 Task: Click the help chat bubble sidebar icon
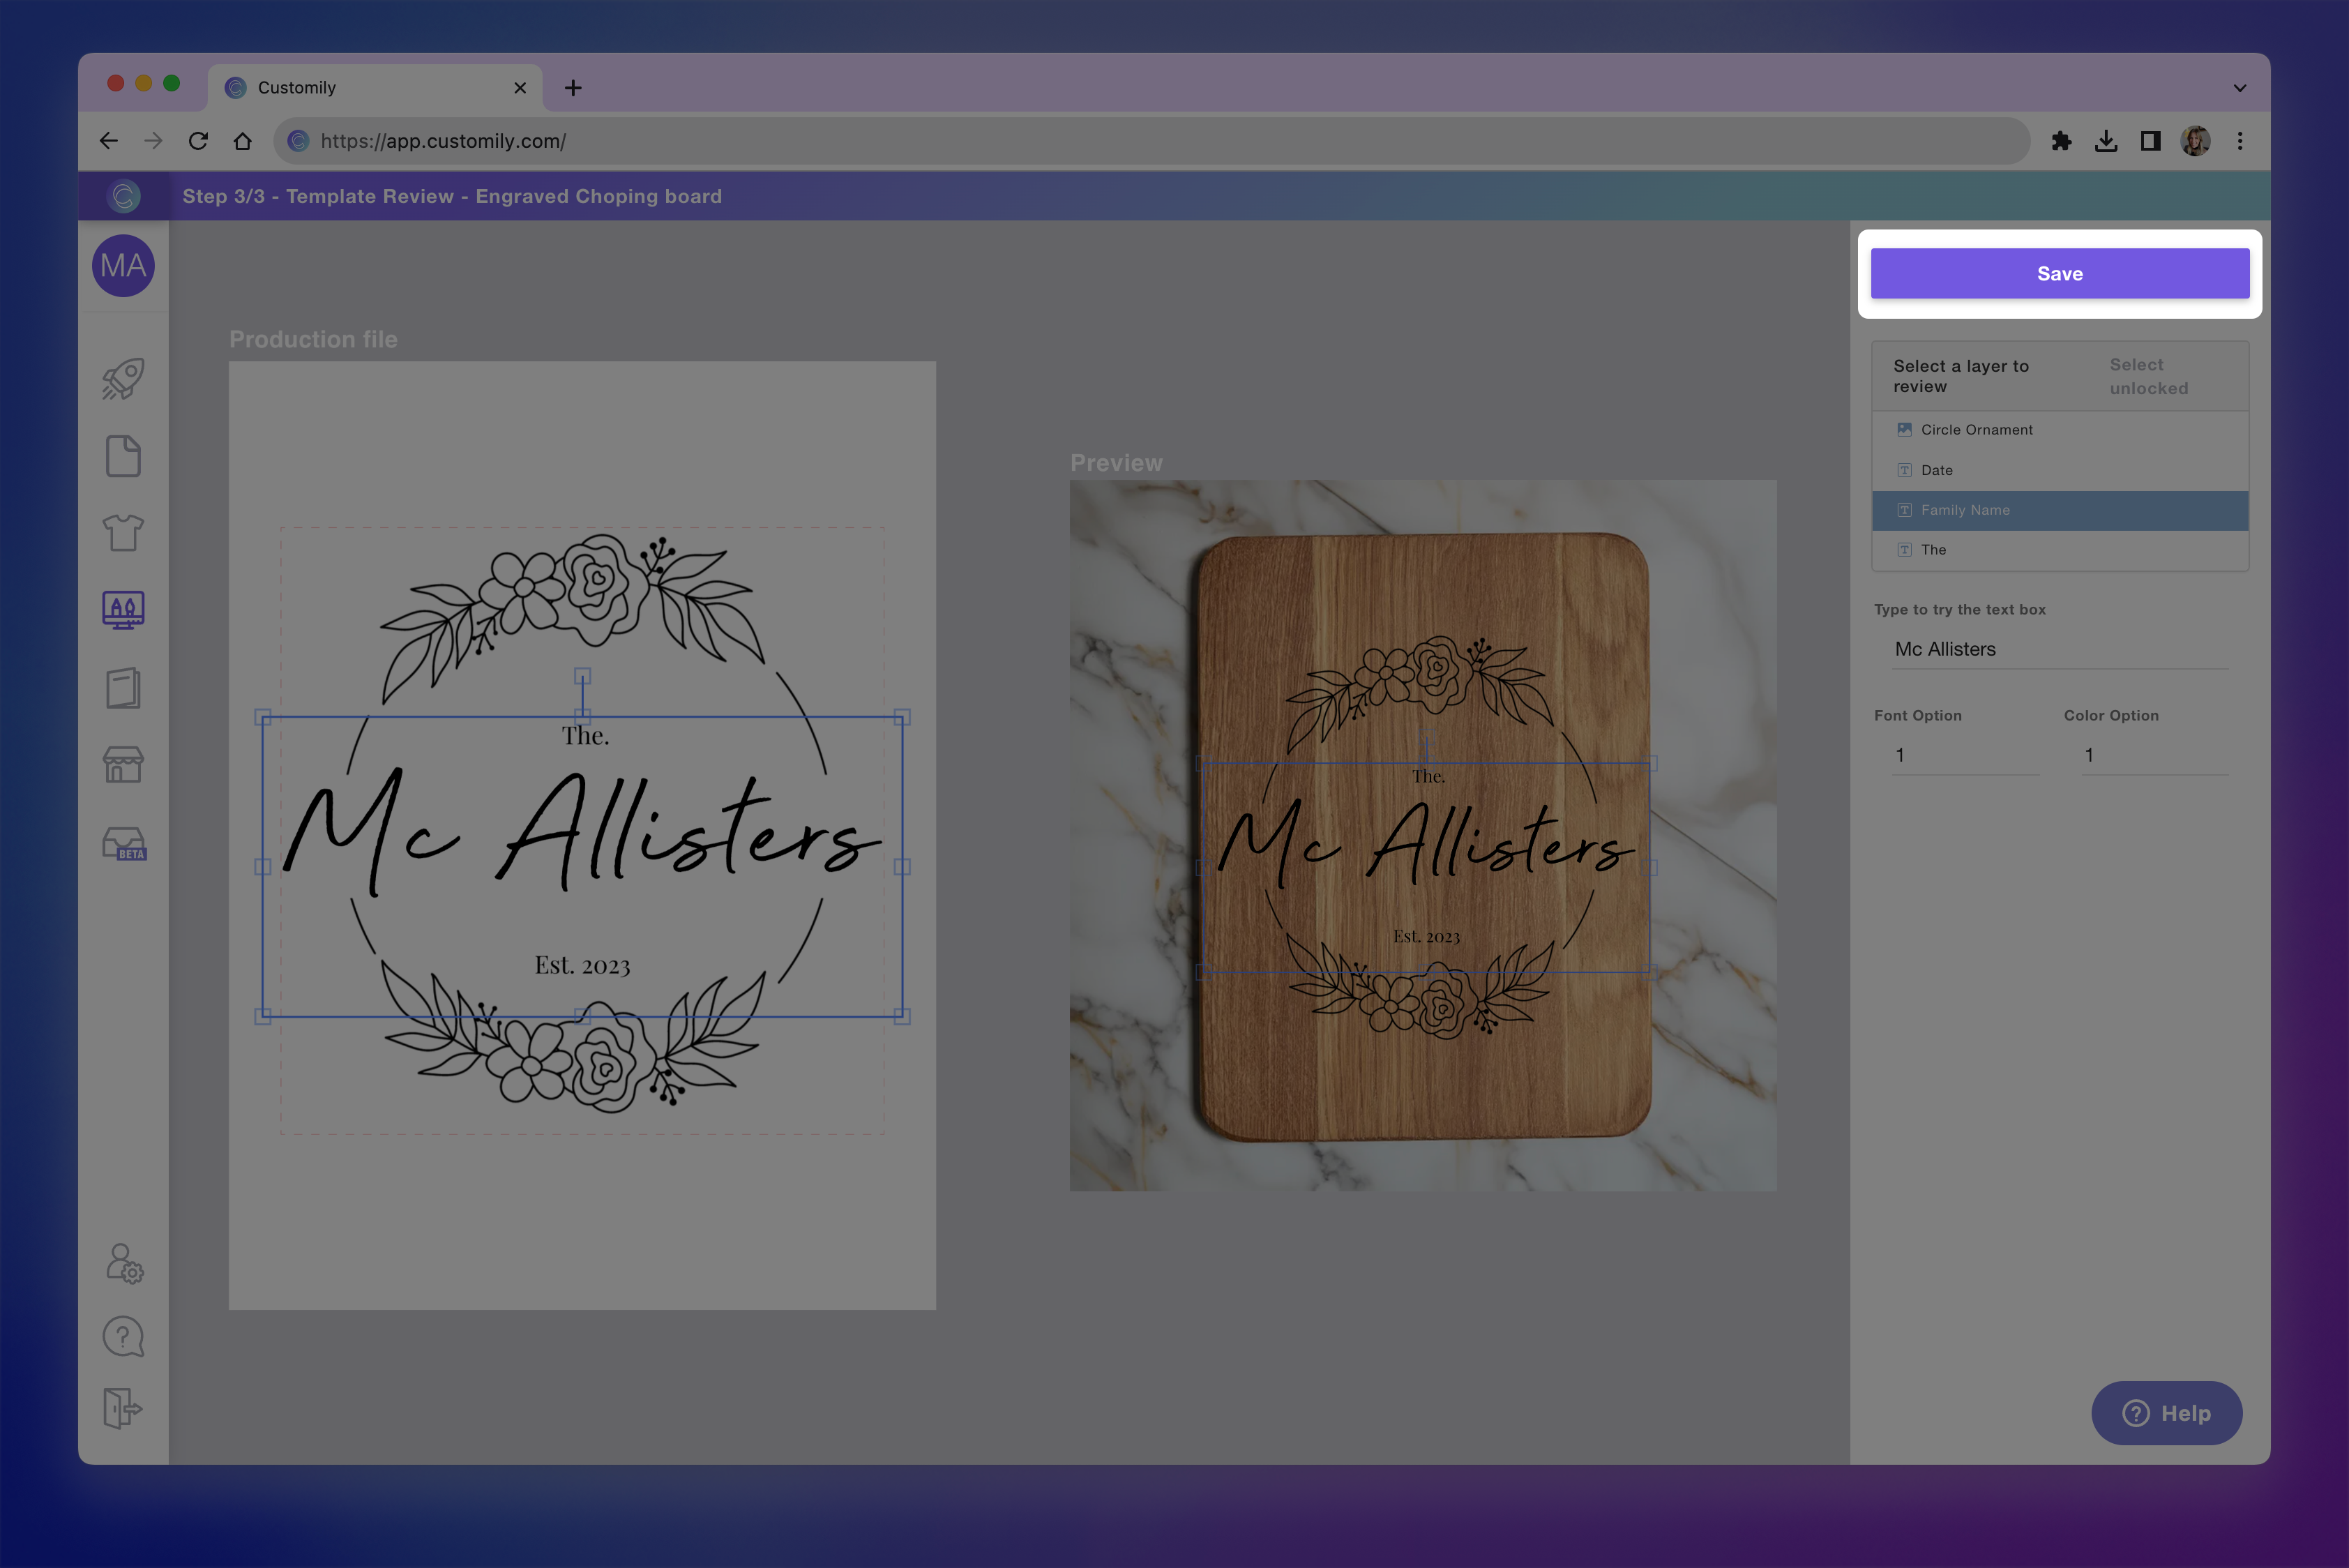pyautogui.click(x=123, y=1336)
